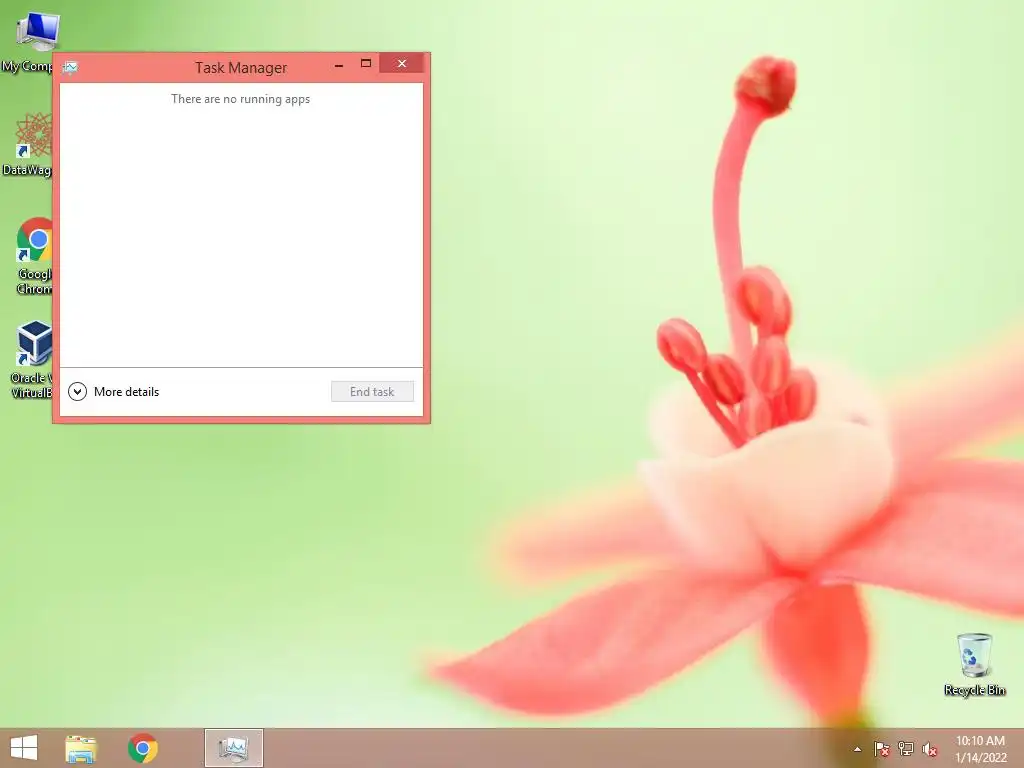1024x768 pixels.
Task: Open the clock showing 10:10 AM
Action: click(980, 749)
